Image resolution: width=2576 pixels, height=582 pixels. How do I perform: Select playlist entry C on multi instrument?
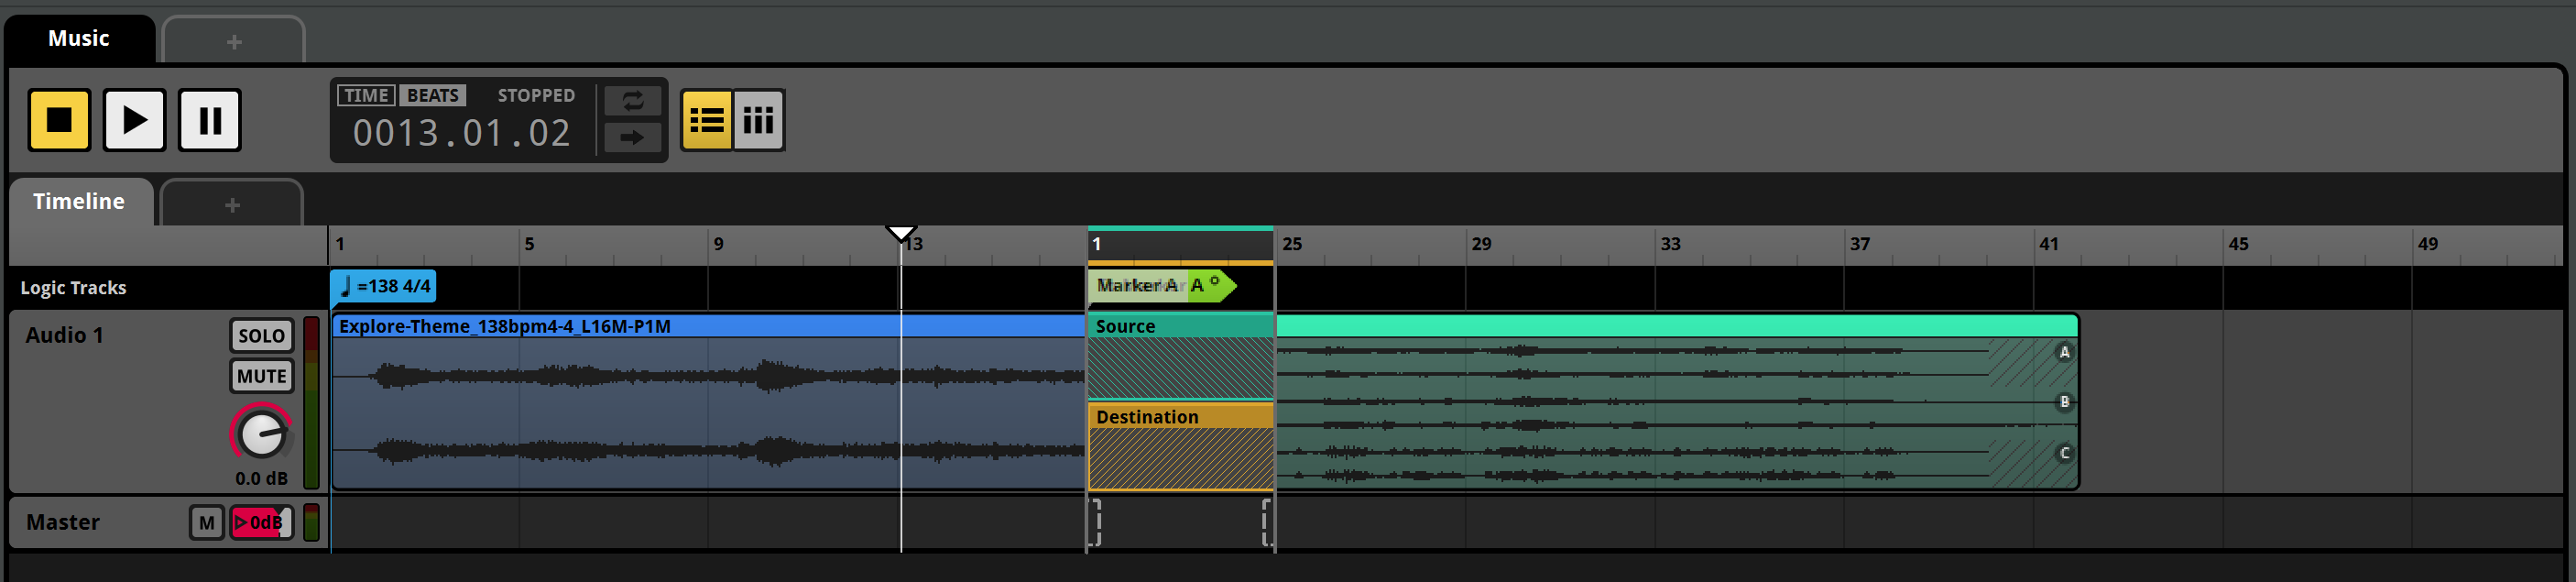pyautogui.click(x=2063, y=453)
